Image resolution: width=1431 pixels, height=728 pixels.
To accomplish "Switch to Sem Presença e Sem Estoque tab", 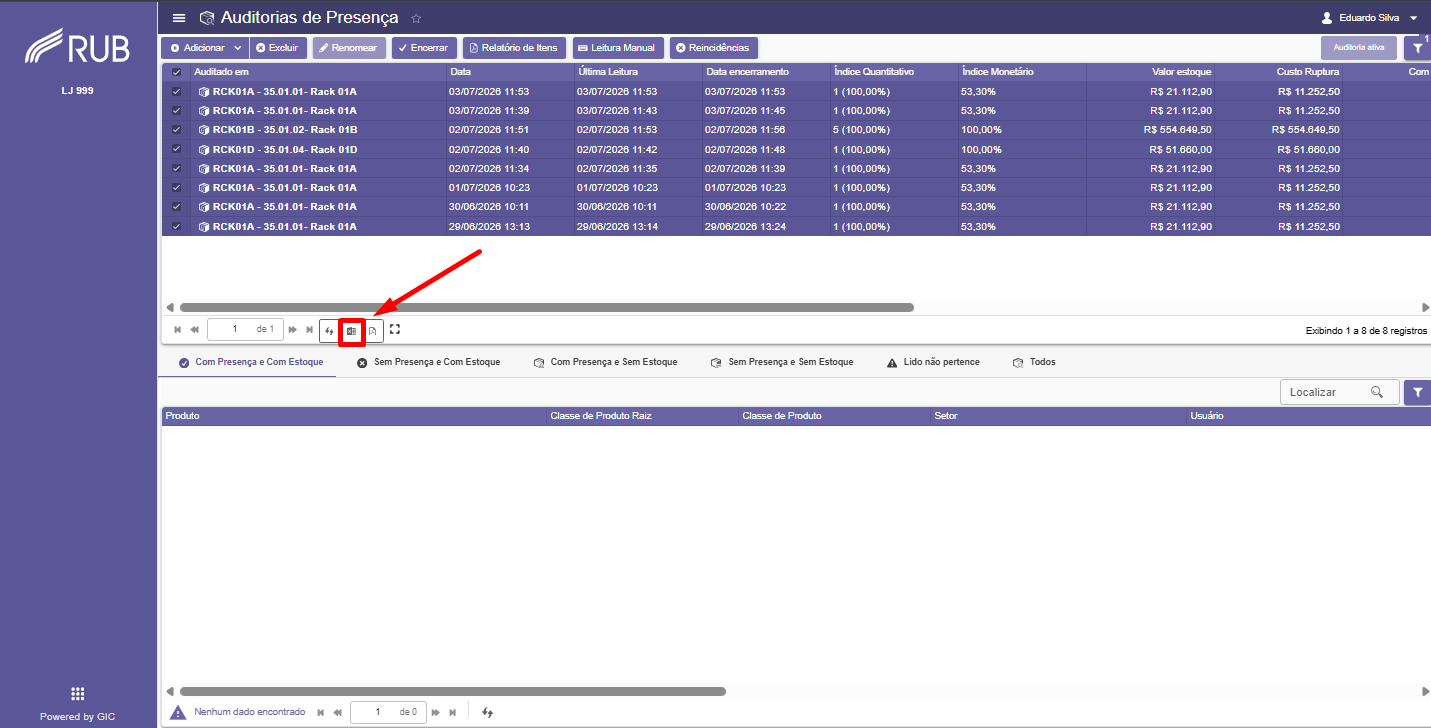I will [782, 362].
